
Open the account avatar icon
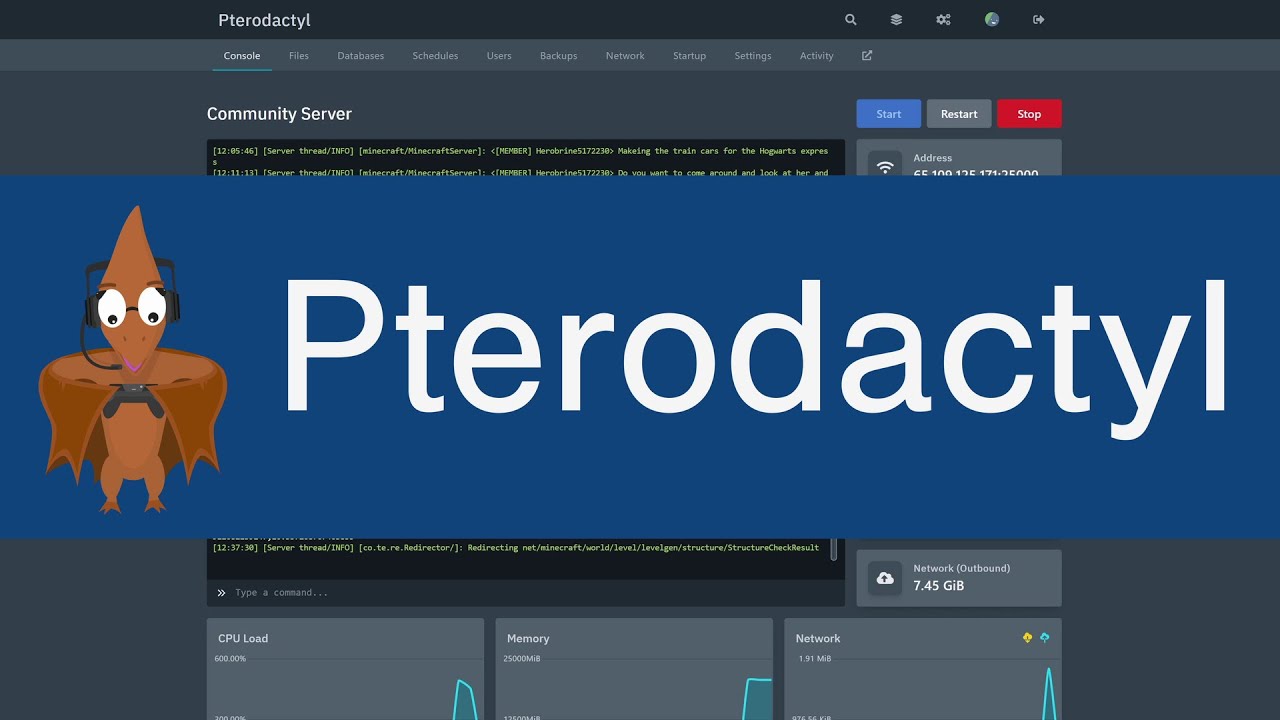coord(992,20)
